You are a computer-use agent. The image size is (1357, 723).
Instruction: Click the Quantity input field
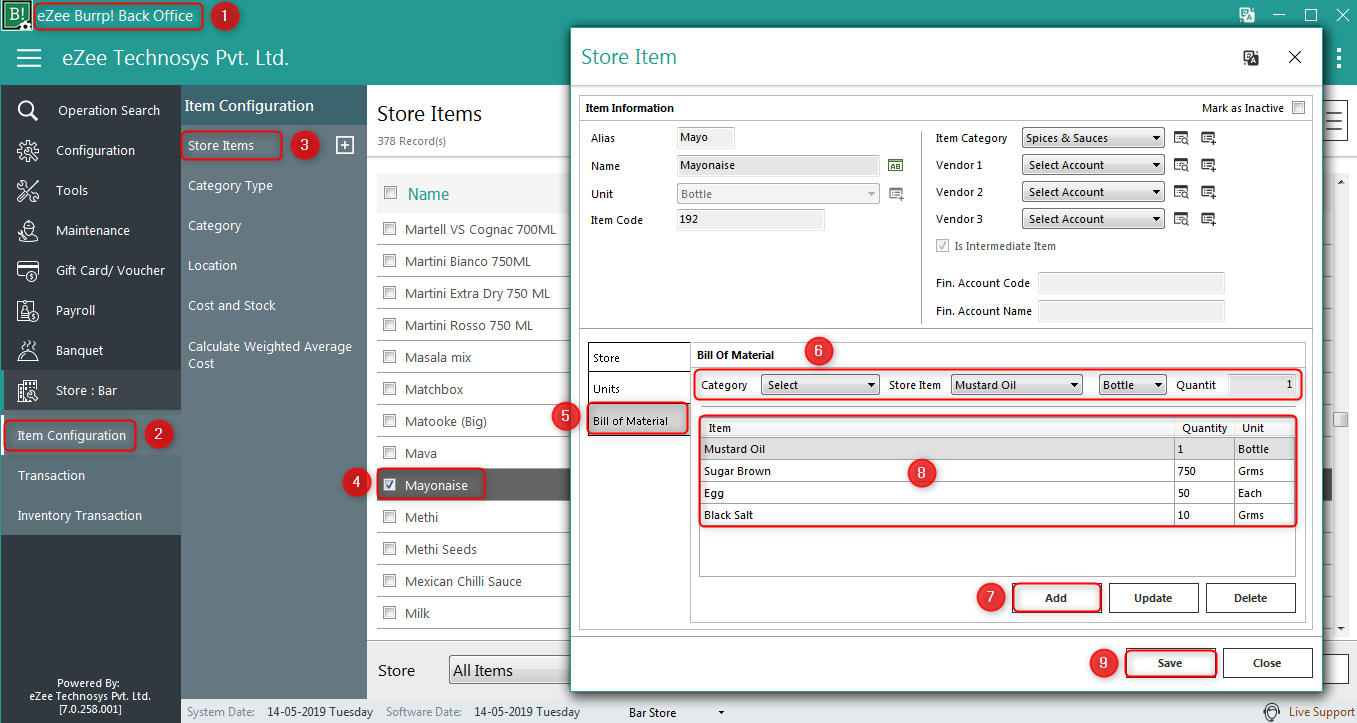(1262, 385)
